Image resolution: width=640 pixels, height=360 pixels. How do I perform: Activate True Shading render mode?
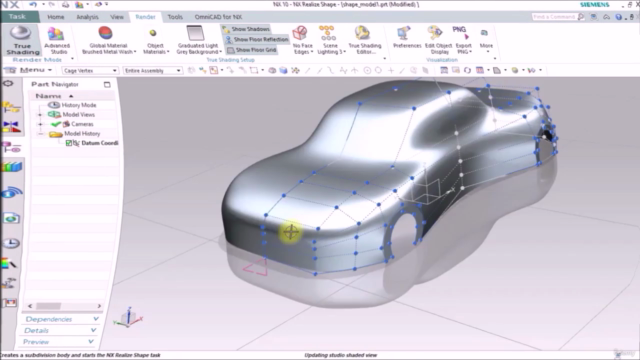[21, 40]
